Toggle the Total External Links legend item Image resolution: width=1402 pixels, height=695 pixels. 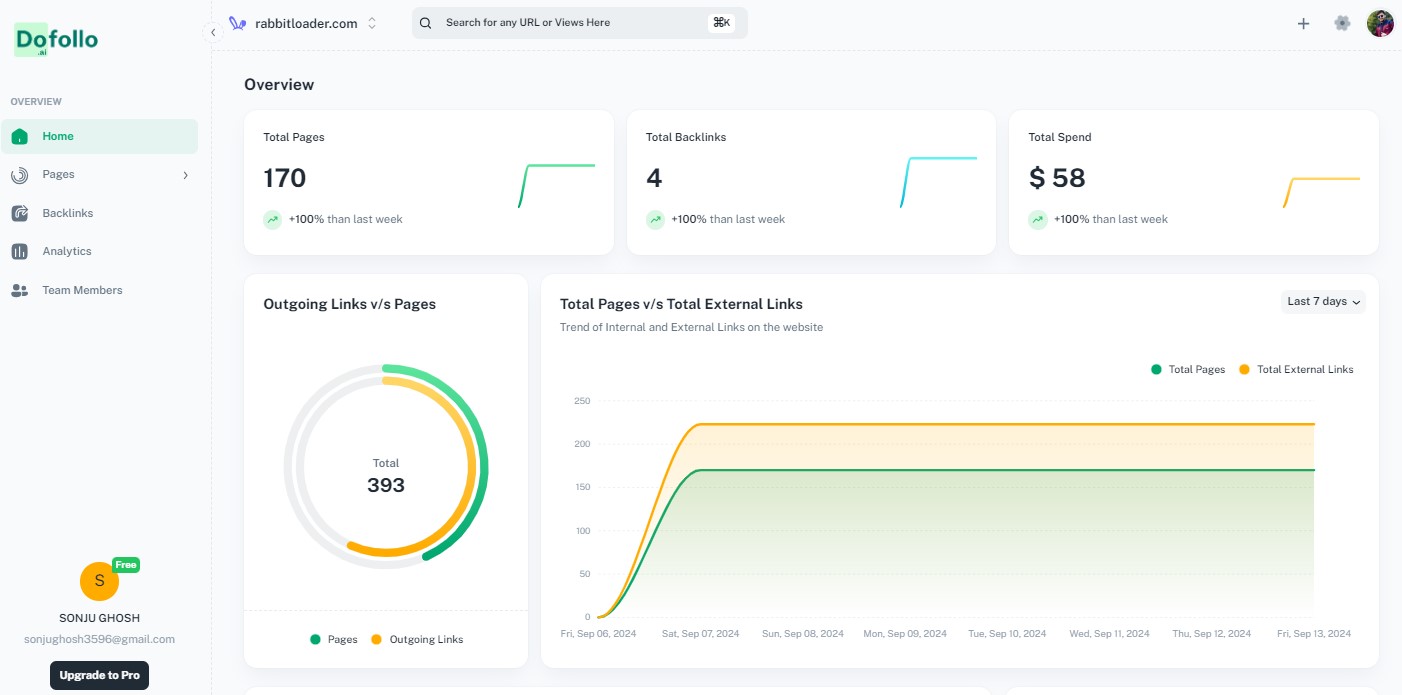point(1295,369)
